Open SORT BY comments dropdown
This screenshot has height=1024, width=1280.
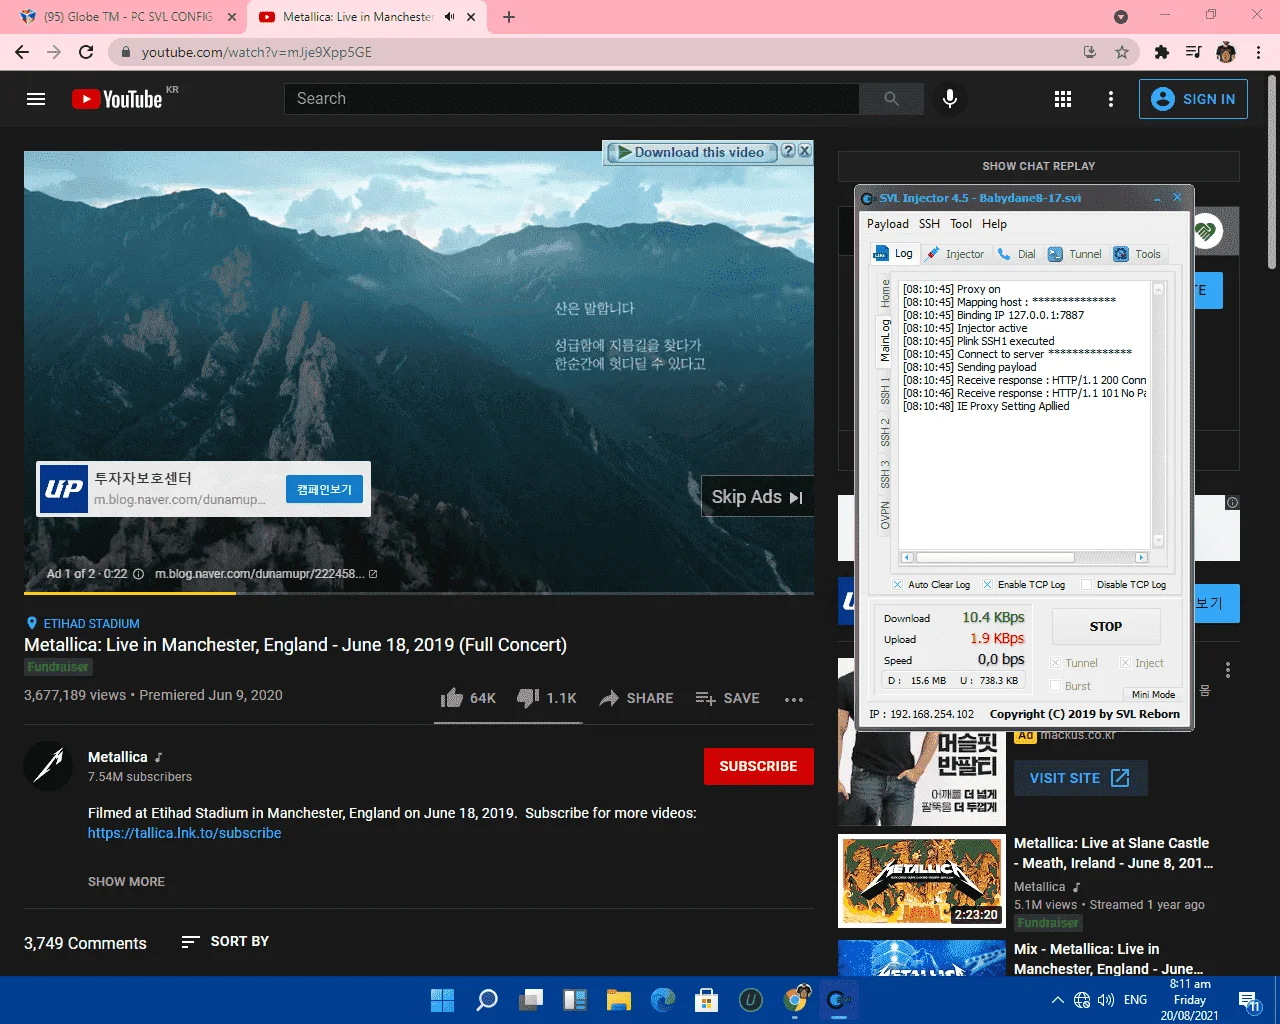pos(225,942)
